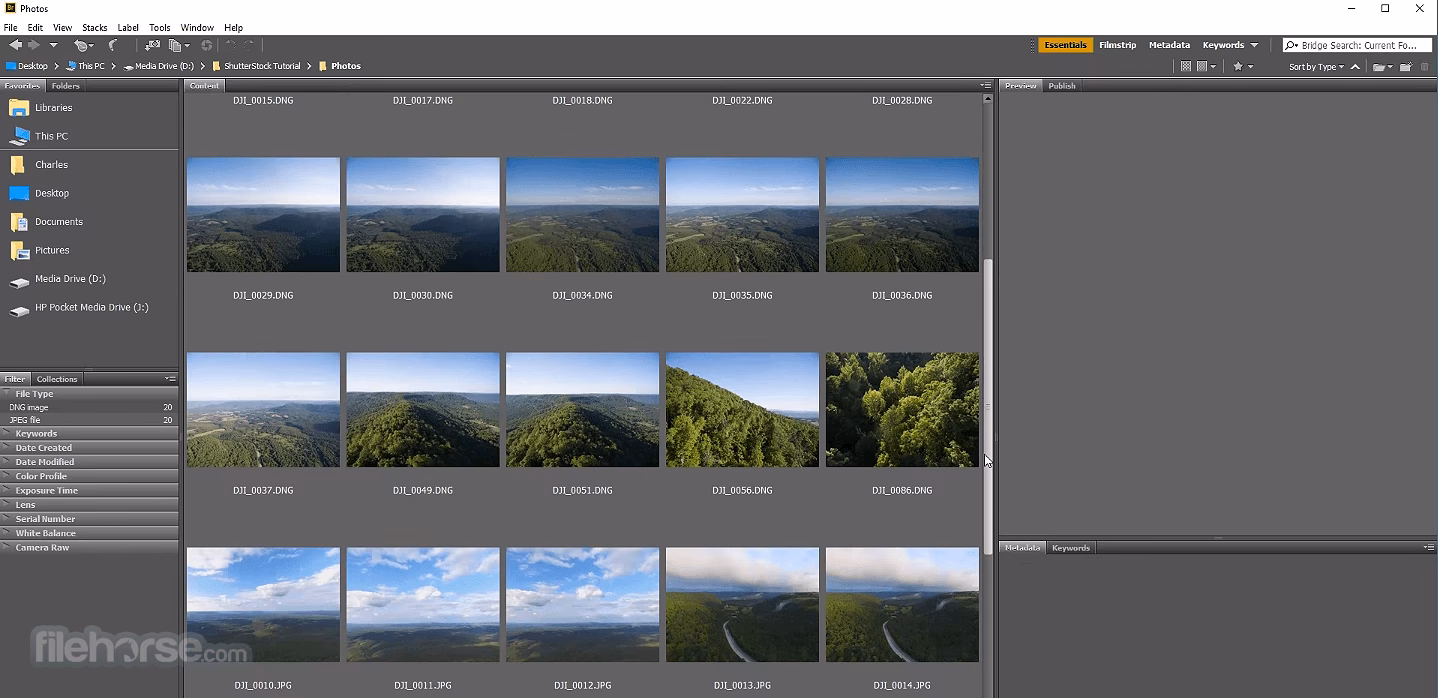Toggle ascending sort order arrow
Image resolution: width=1438 pixels, height=698 pixels.
1354,66
